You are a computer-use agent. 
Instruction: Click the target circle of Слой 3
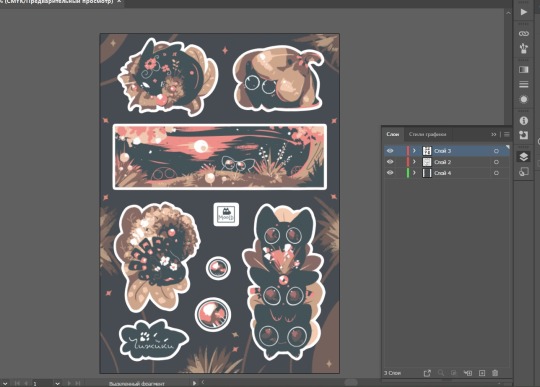click(x=496, y=151)
